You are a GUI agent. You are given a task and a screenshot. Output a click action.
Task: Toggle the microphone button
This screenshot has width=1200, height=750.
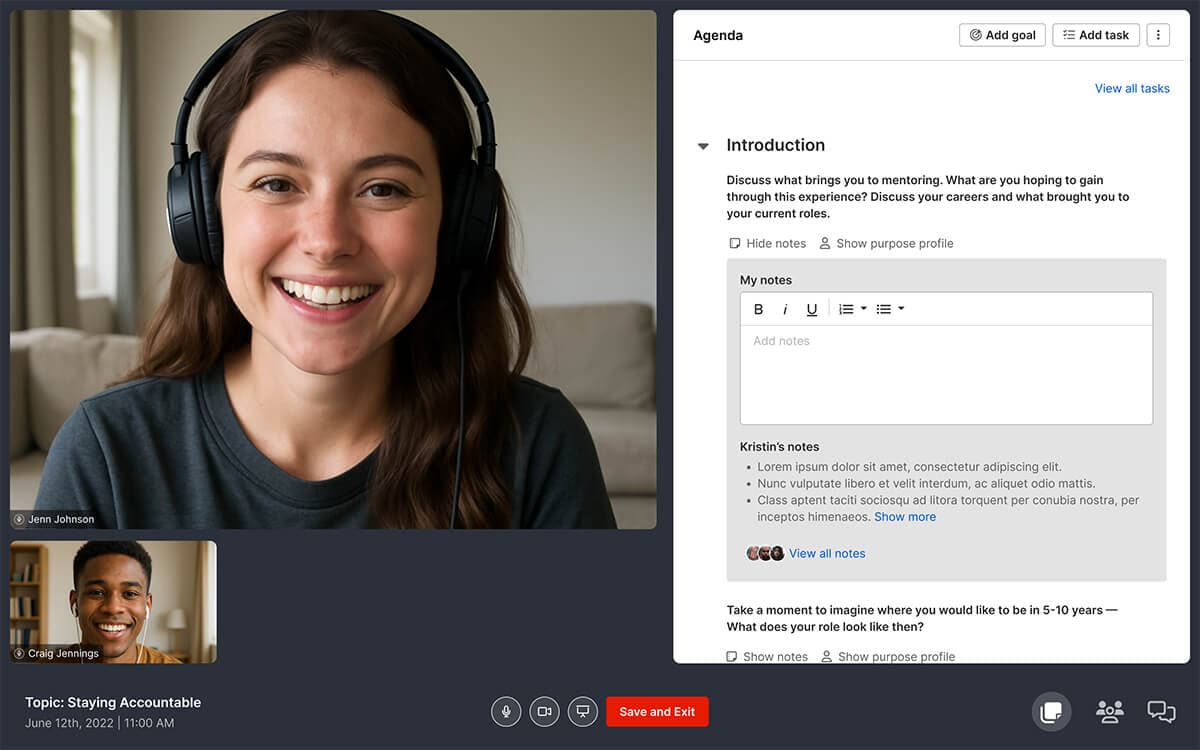pos(506,712)
